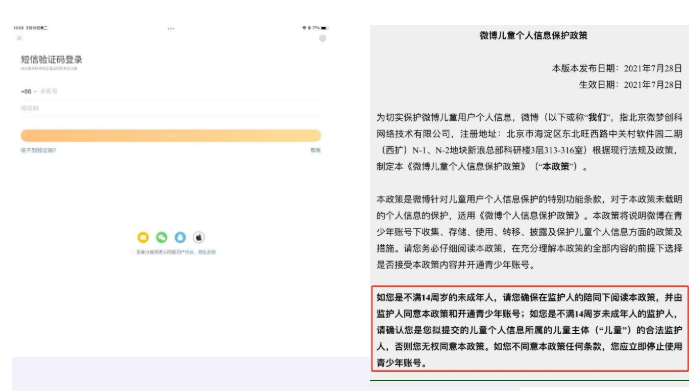Screen dimensions: 699x391
Task: Click the 短信验证码登录 heading
Action: [52, 59]
